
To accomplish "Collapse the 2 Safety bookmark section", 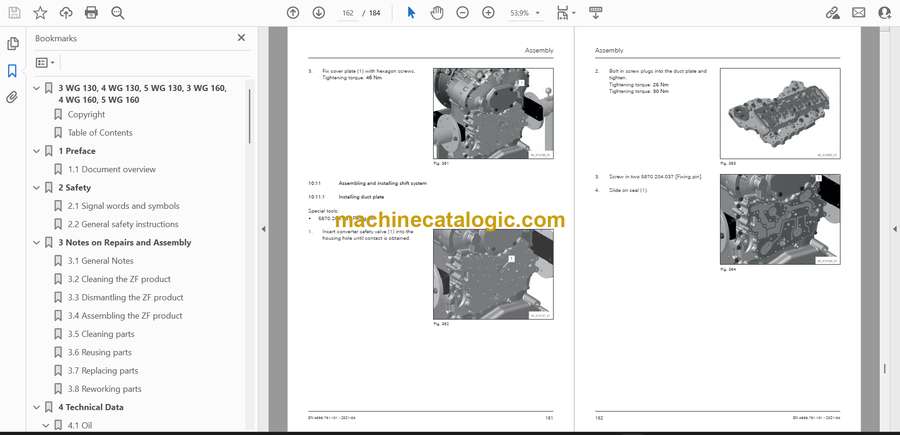I will tap(37, 188).
